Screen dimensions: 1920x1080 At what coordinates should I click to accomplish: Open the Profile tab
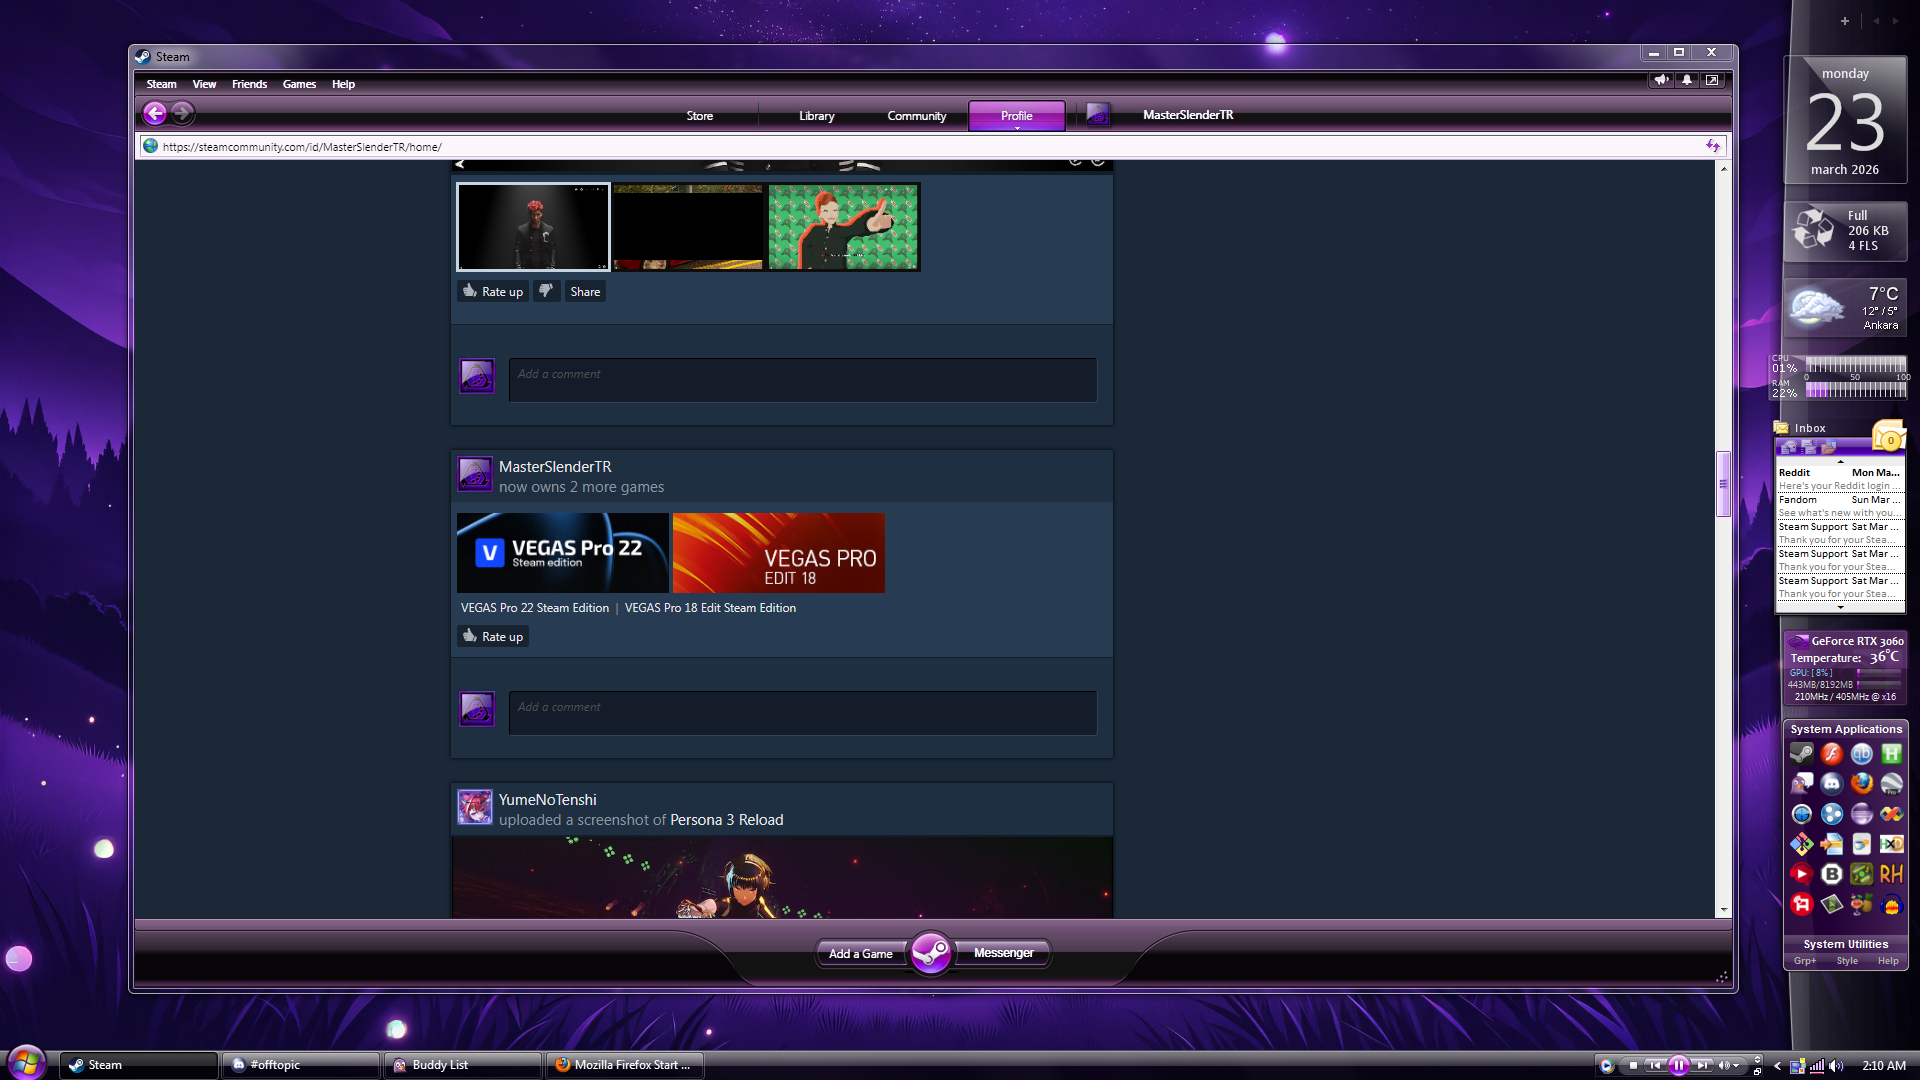[x=1017, y=116]
